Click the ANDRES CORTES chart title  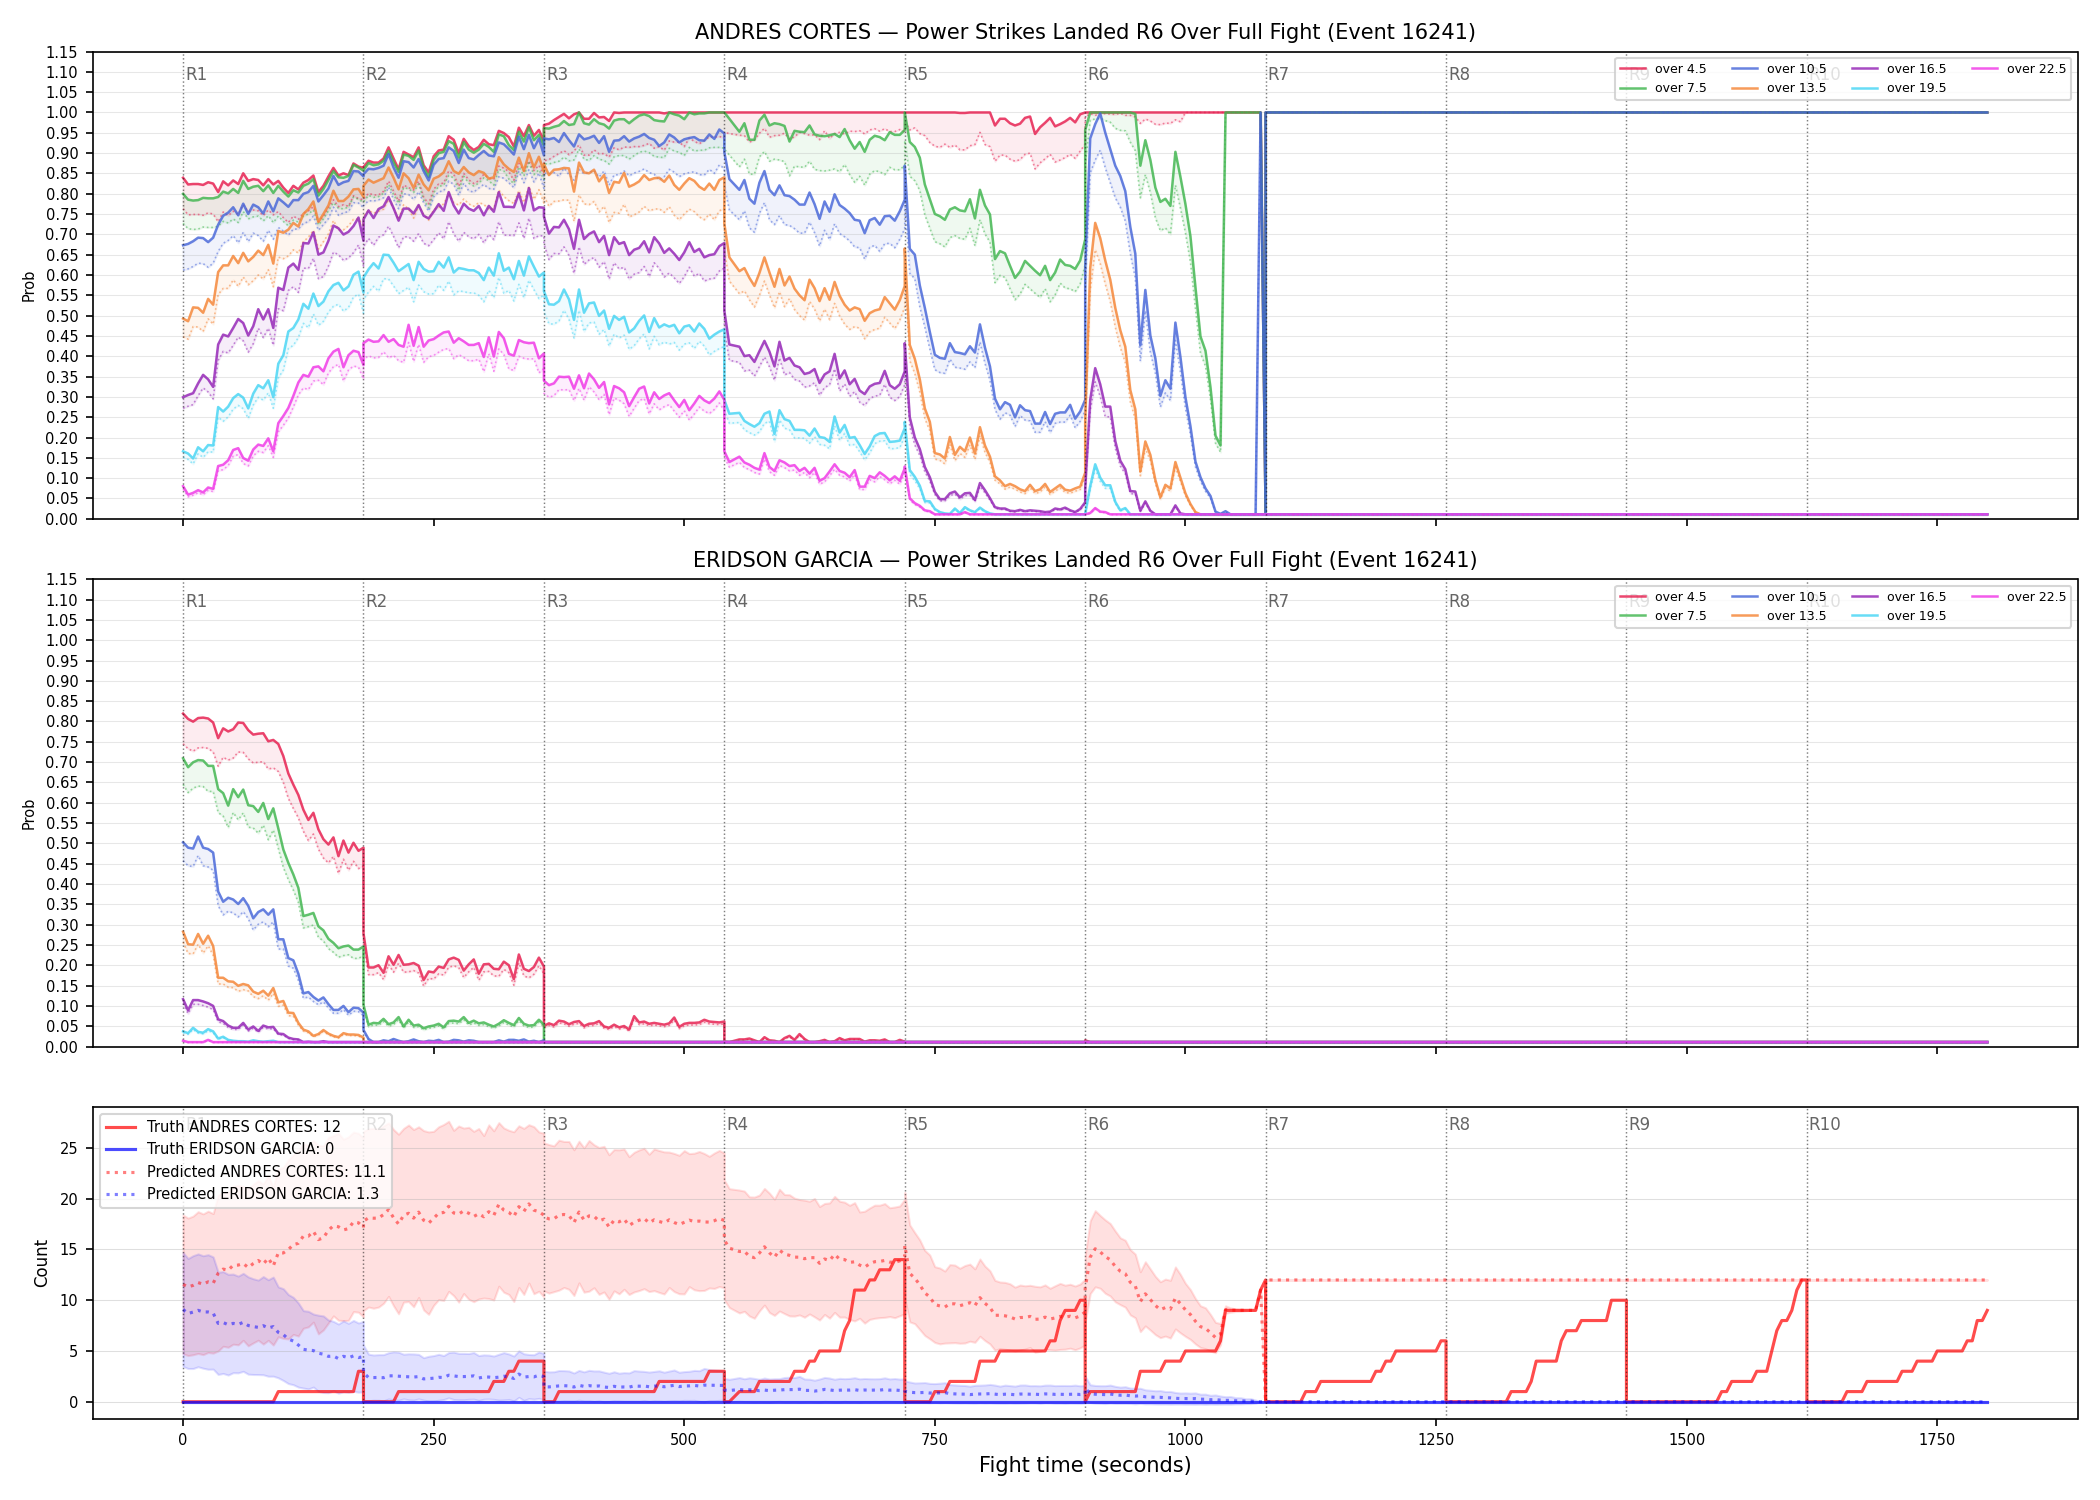click(1085, 32)
